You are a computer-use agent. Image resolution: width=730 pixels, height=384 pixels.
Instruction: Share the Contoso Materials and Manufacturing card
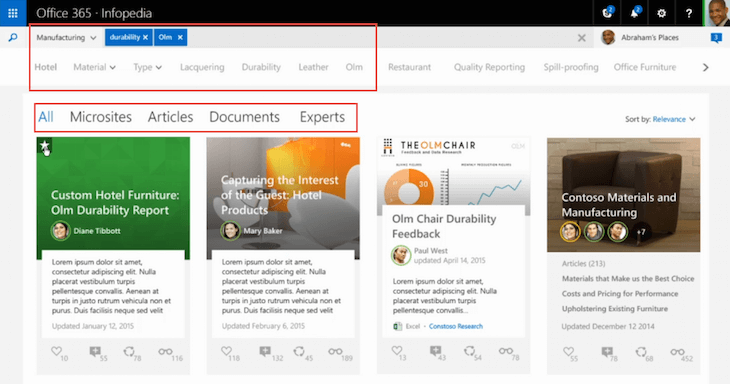641,352
